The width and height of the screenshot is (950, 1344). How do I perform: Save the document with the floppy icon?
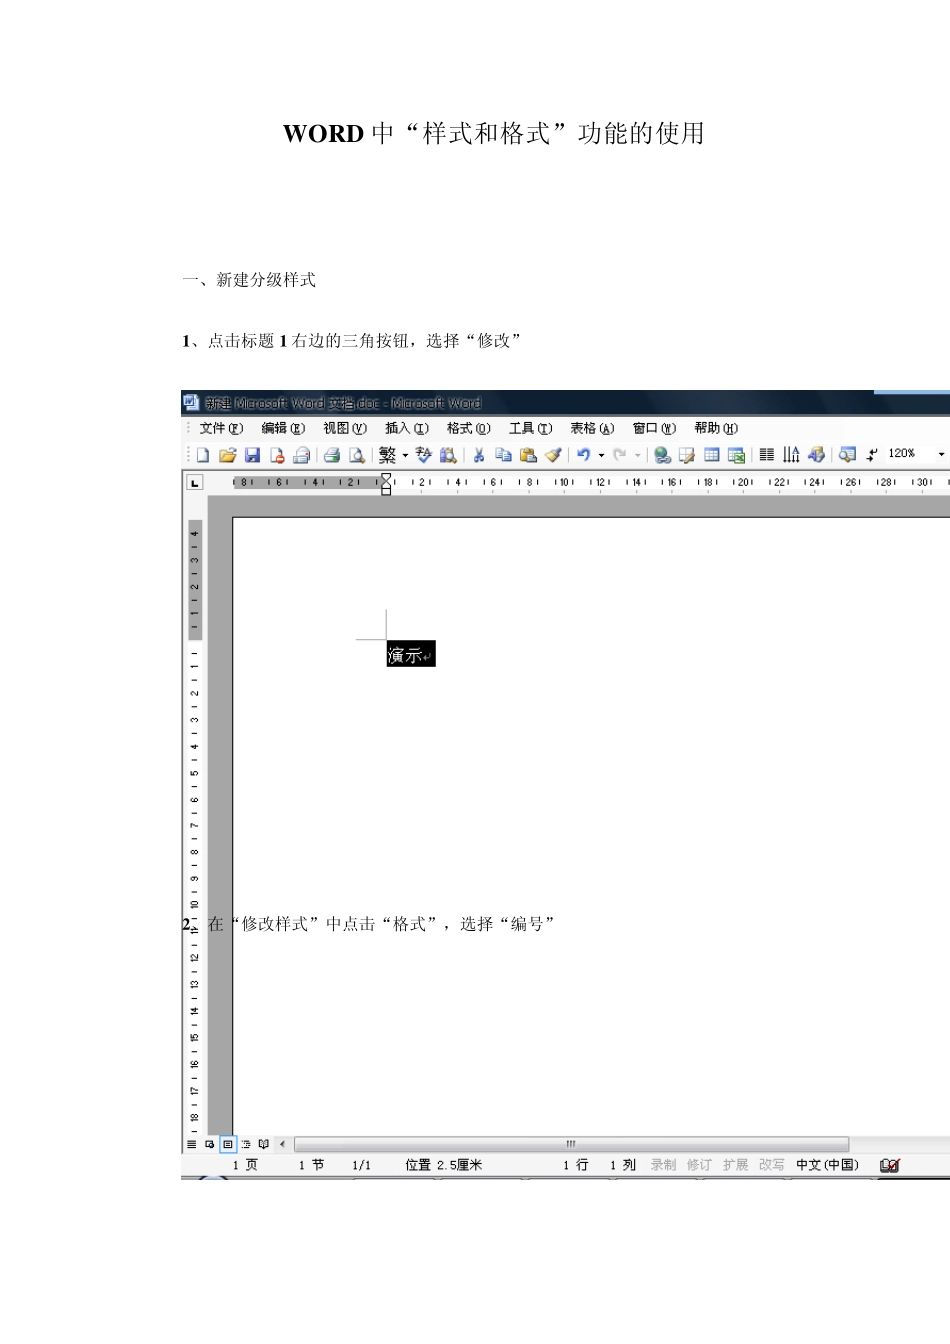252,455
